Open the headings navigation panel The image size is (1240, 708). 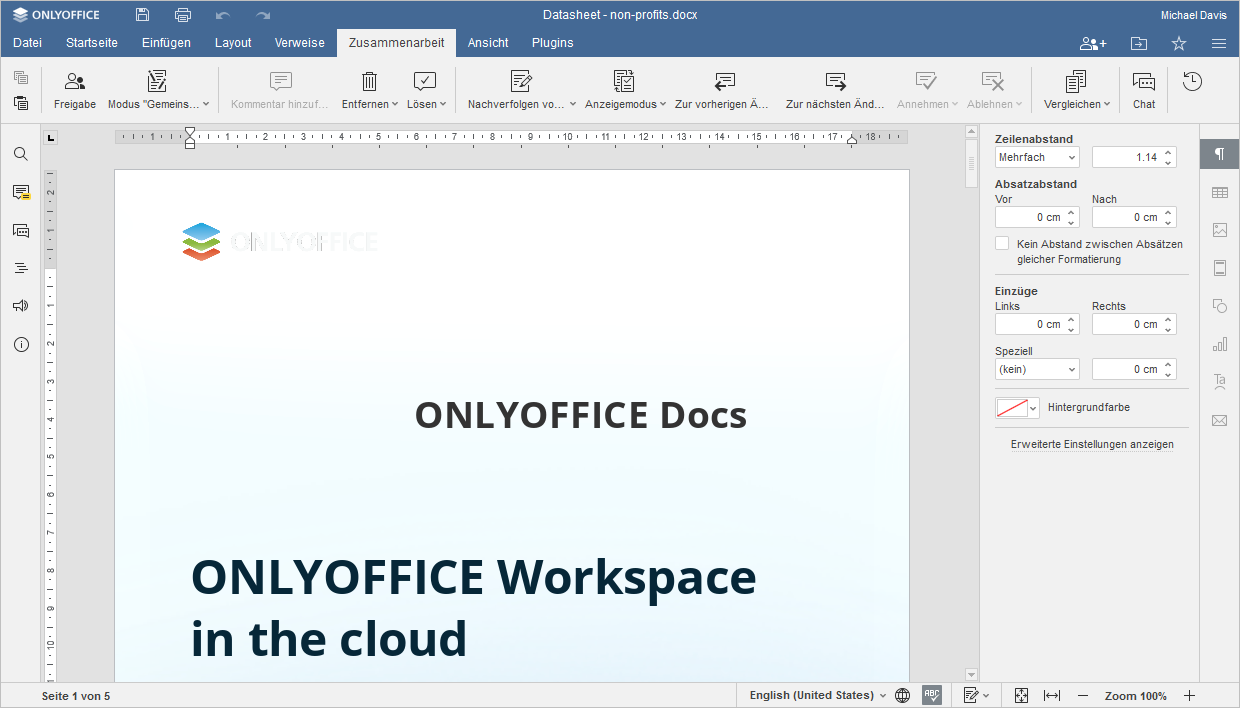(21, 268)
